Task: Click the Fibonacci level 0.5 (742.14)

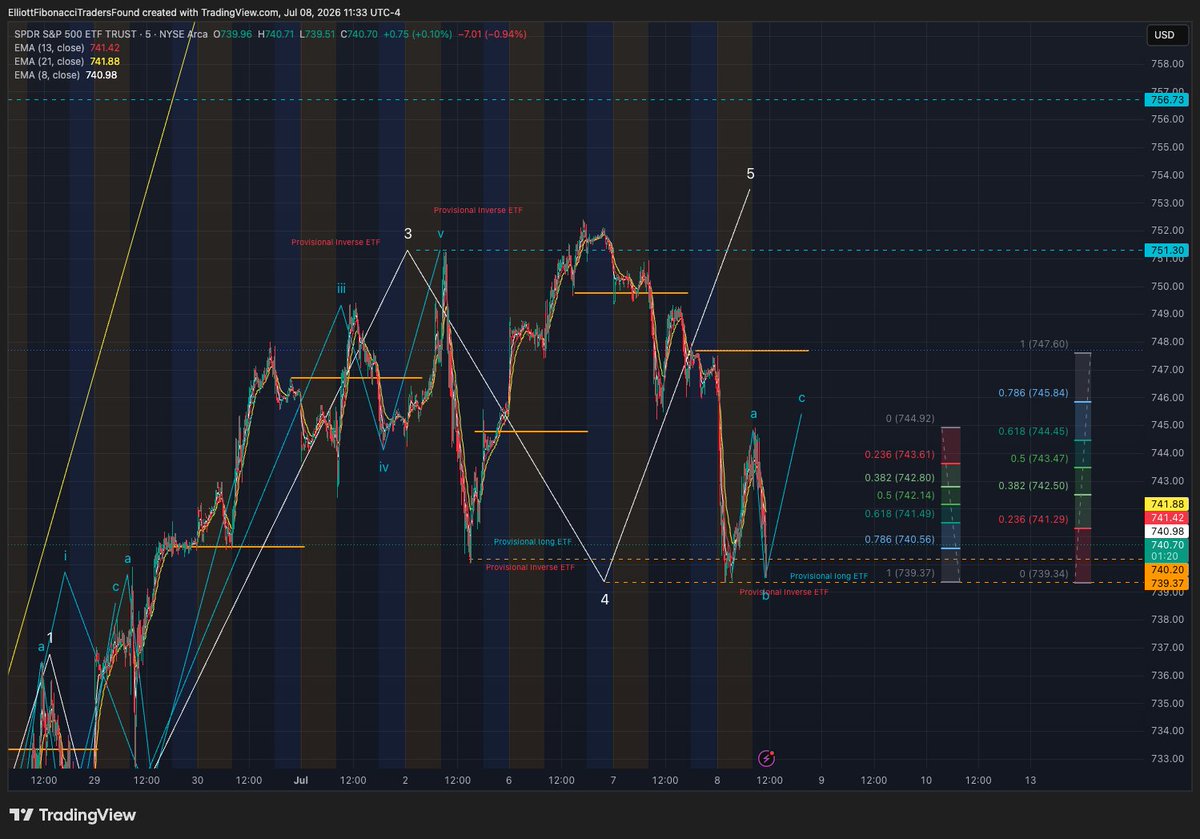Action: coord(905,495)
